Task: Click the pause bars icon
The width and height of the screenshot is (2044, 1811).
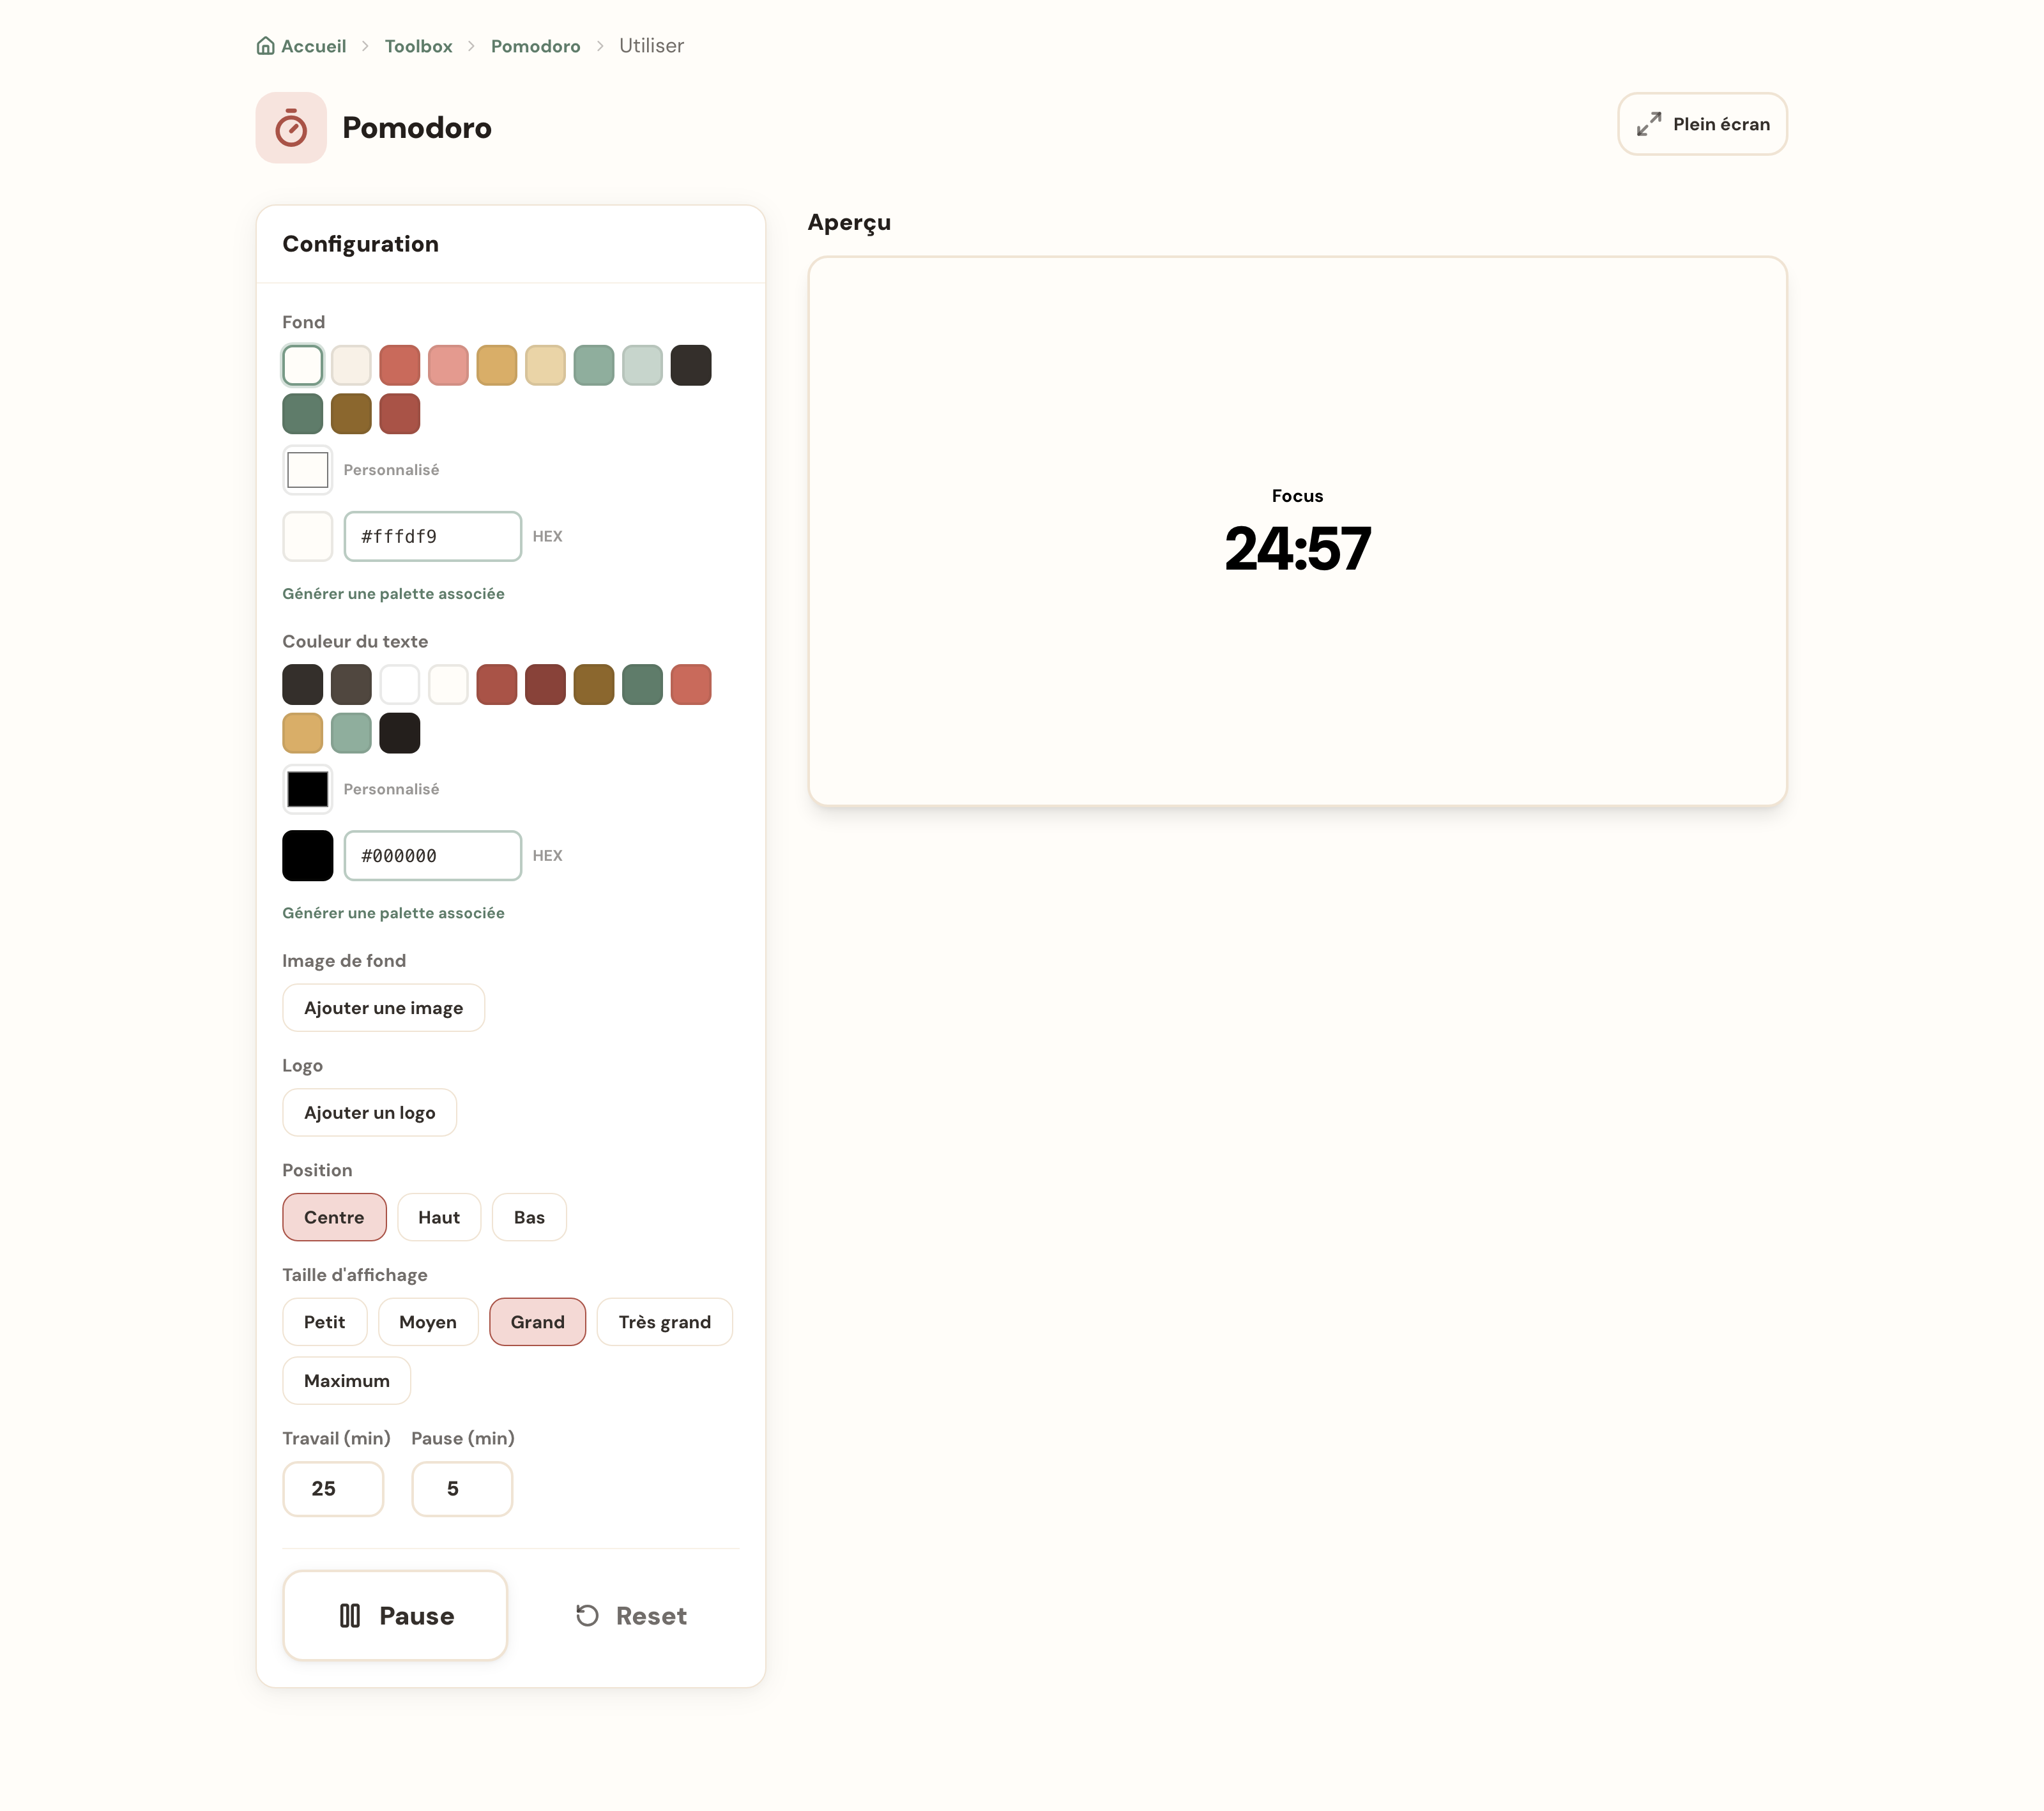Action: (350, 1616)
